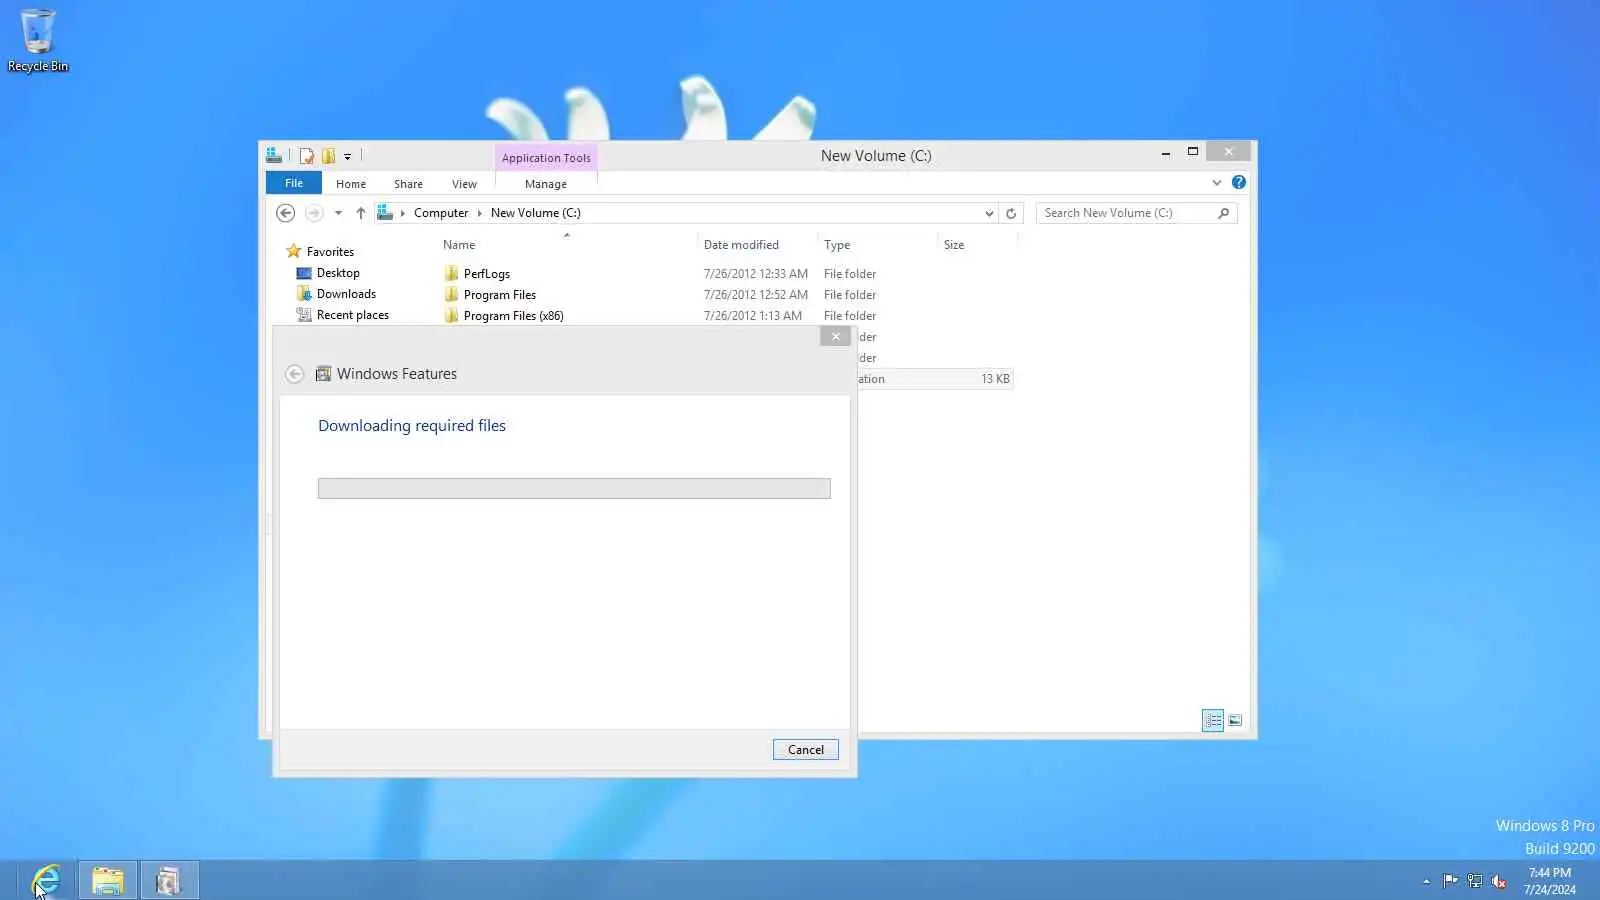Click the download progress bar
The image size is (1600, 900).
pos(574,488)
